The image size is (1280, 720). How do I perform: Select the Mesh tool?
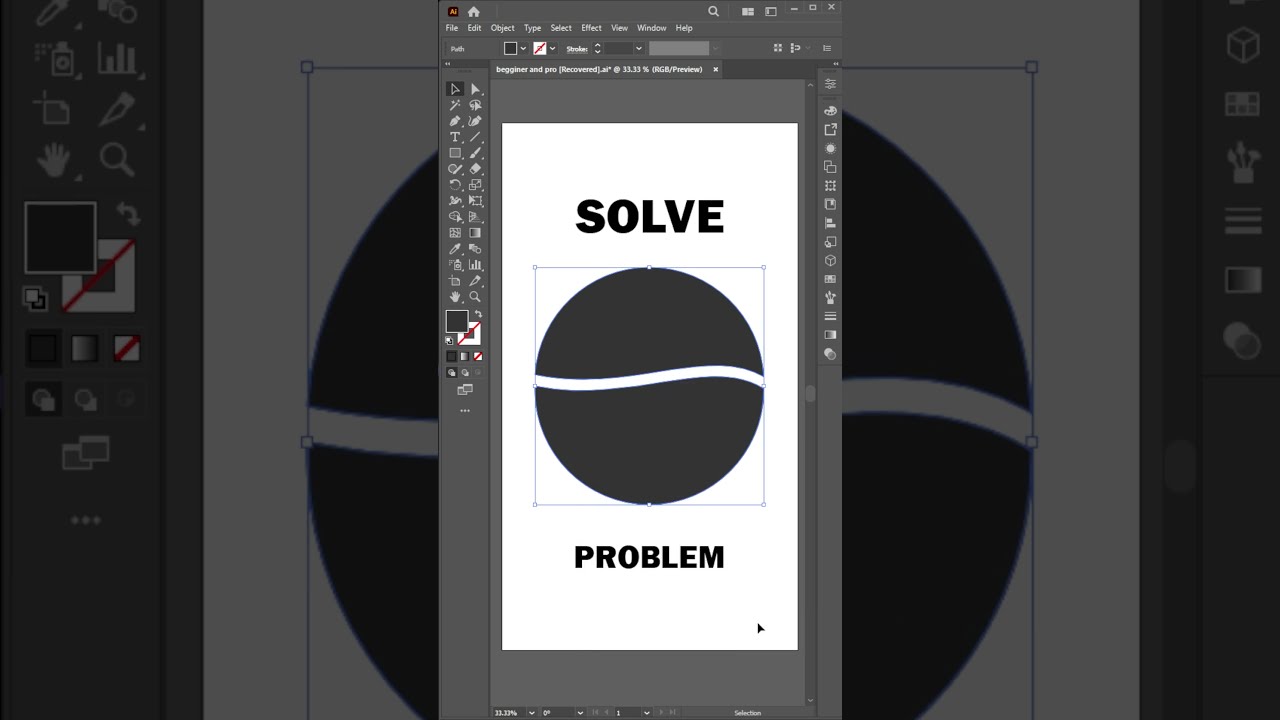tap(455, 233)
